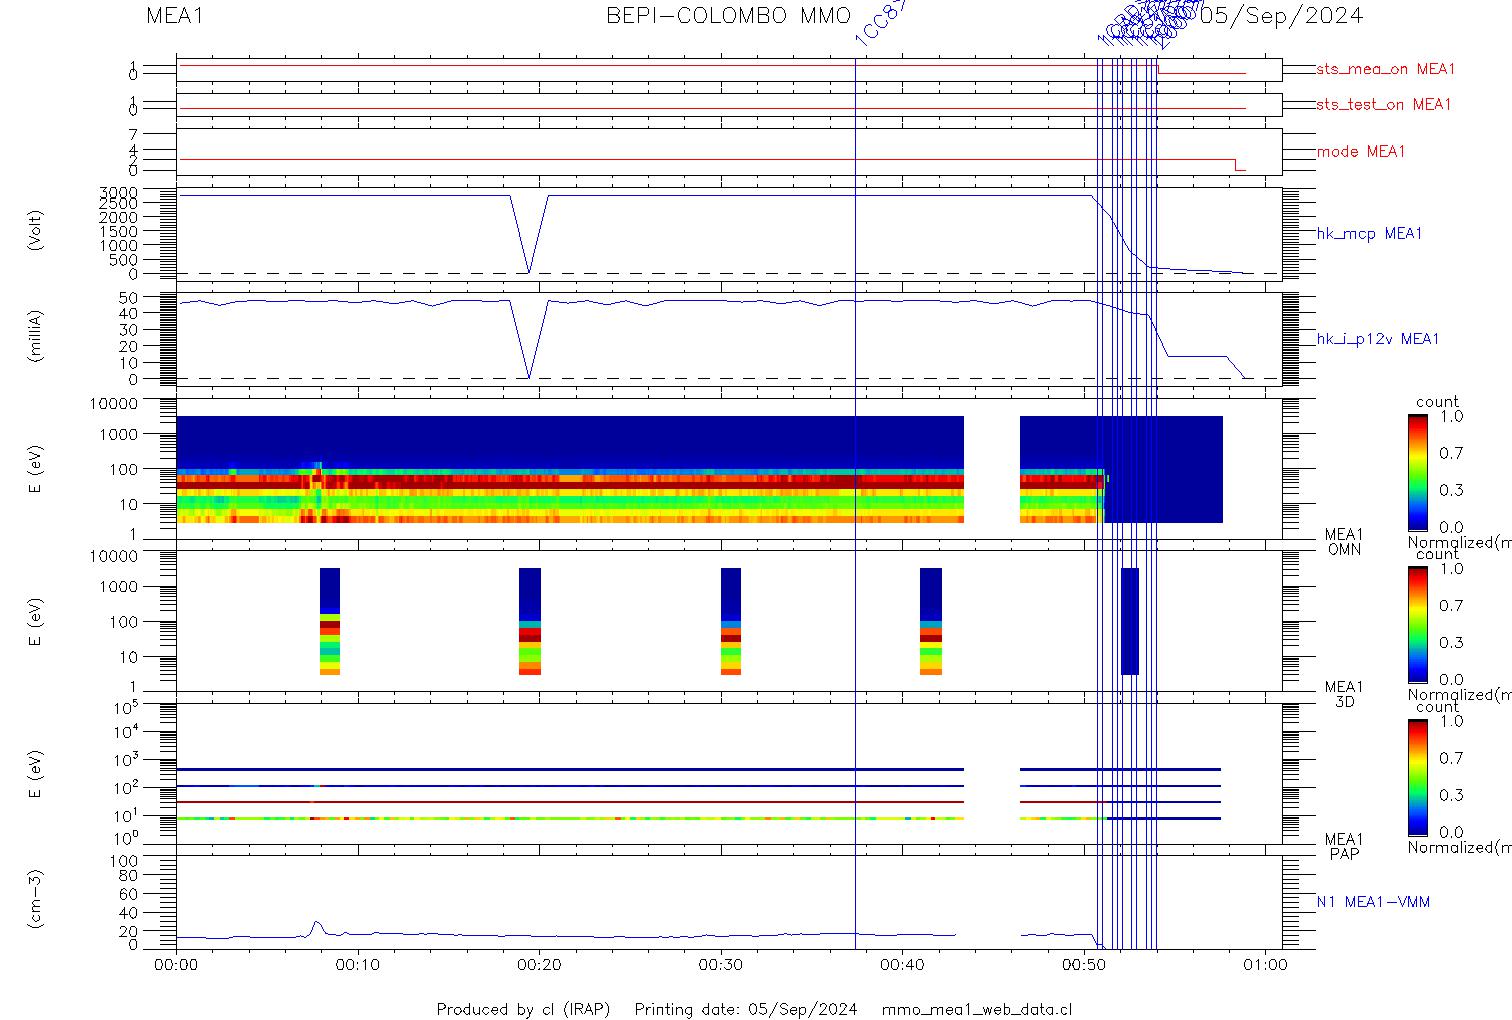
Task: Click the 00:00 time axis tick label
Action: click(176, 966)
